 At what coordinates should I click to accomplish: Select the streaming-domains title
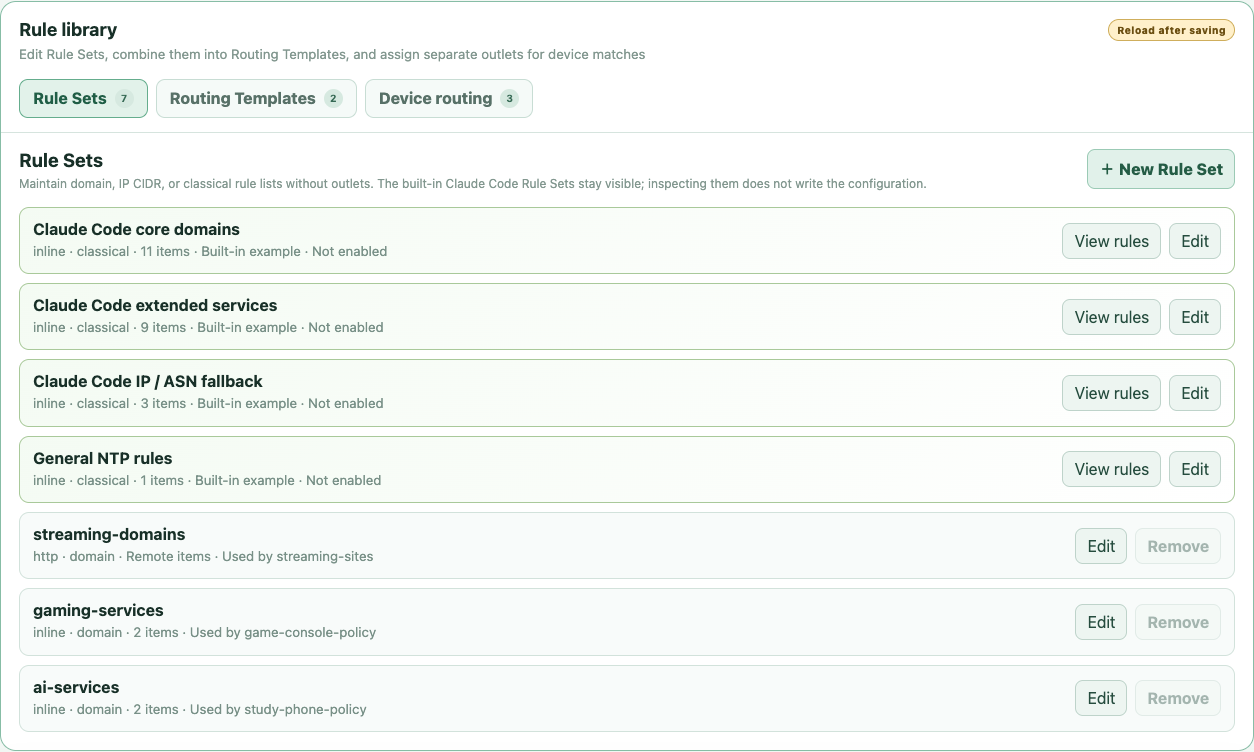(109, 534)
